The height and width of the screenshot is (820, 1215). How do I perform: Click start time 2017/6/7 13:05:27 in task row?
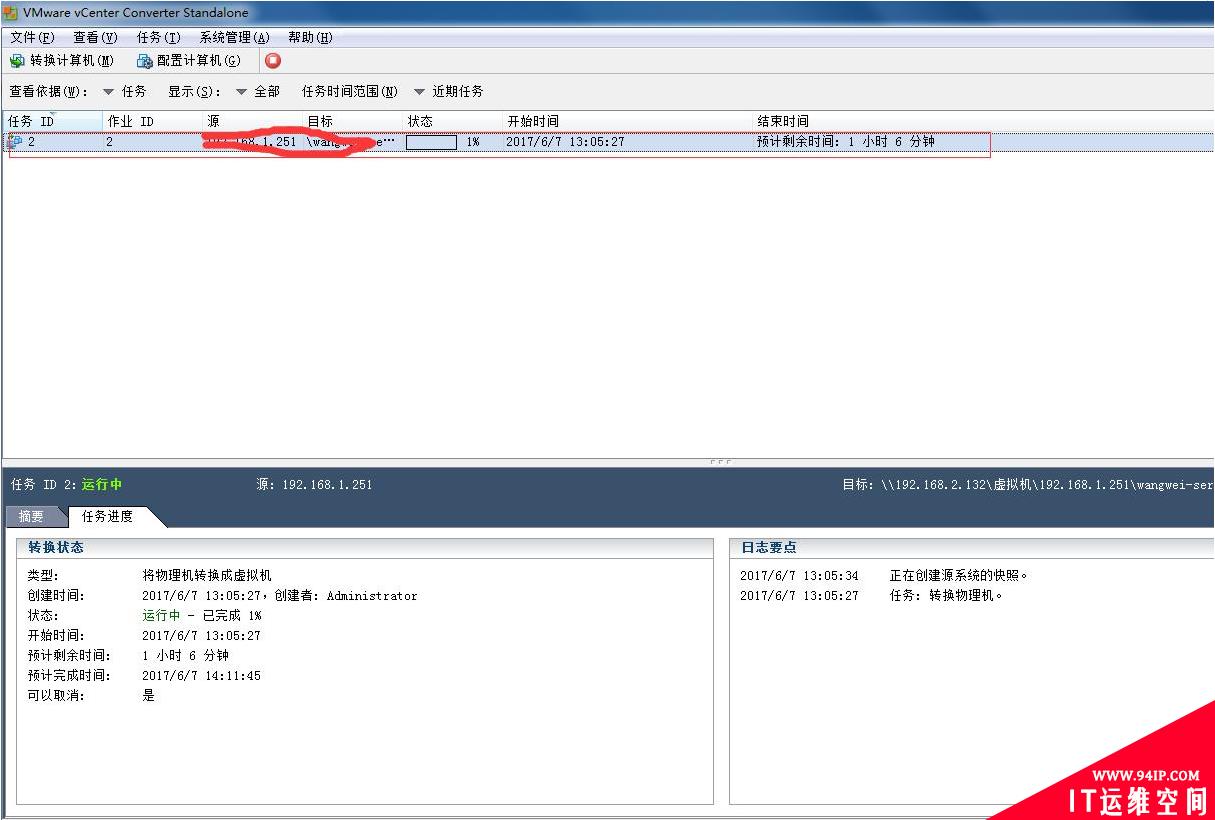coord(565,142)
